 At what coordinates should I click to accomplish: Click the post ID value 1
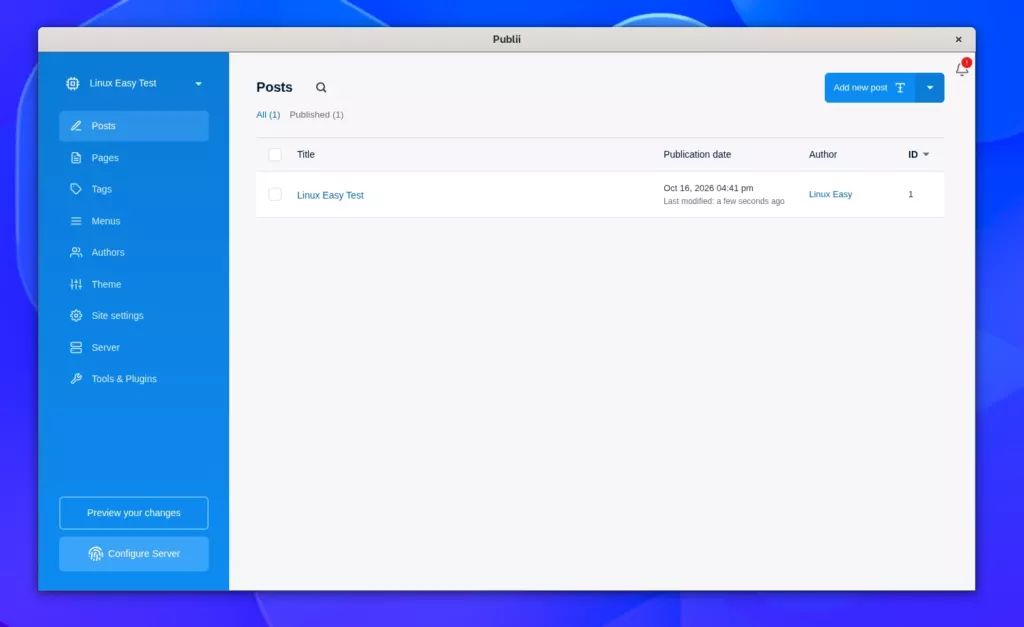(x=911, y=195)
